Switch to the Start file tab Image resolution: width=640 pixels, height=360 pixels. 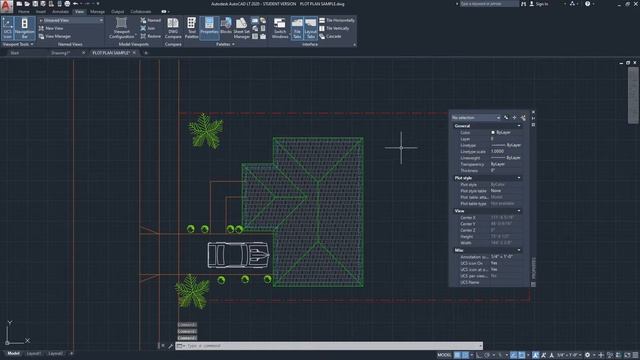point(15,53)
